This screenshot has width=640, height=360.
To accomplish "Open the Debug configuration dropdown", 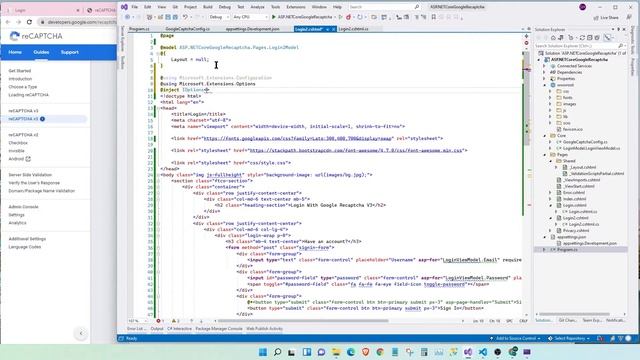I will 219,17.
